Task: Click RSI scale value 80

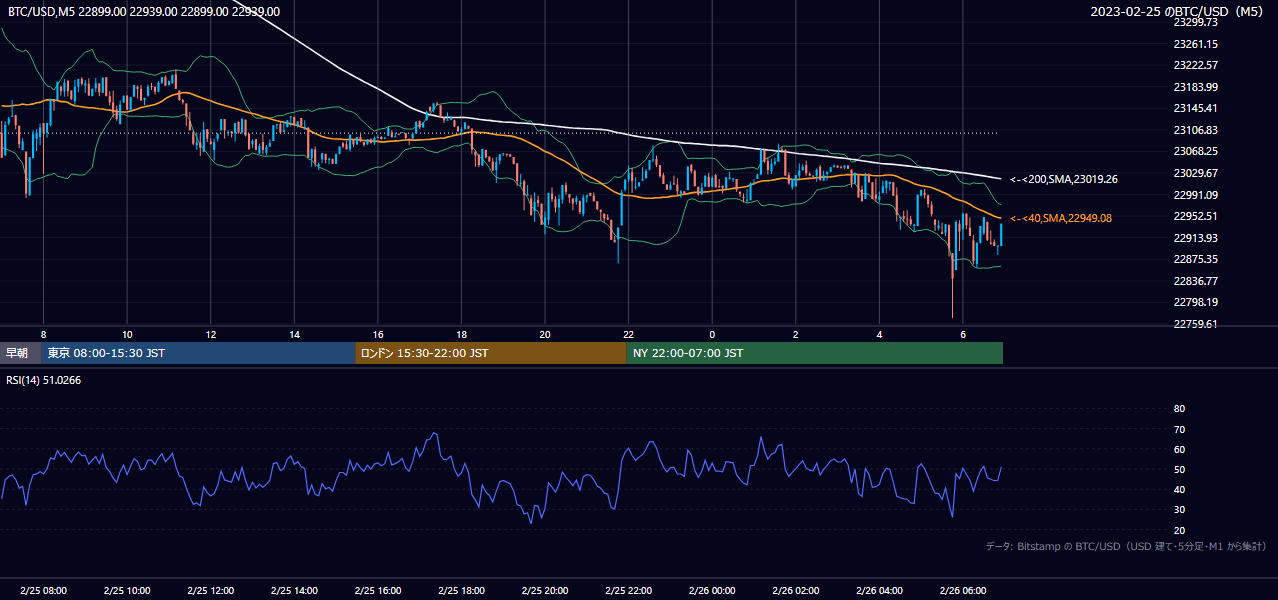Action: pyautogui.click(x=1179, y=409)
